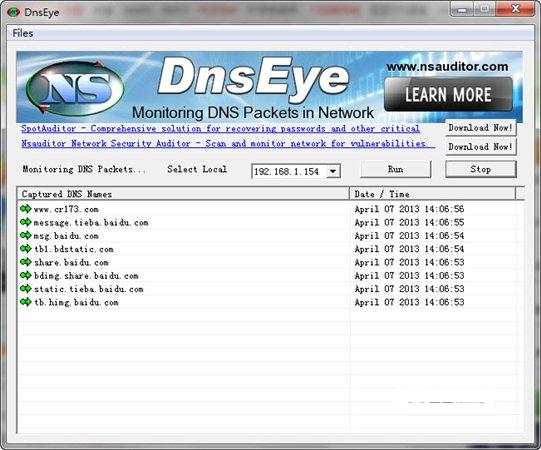Click green arrow icon beside message.tieba.baidu.com
This screenshot has height=450, width=541.
pyautogui.click(x=26, y=222)
